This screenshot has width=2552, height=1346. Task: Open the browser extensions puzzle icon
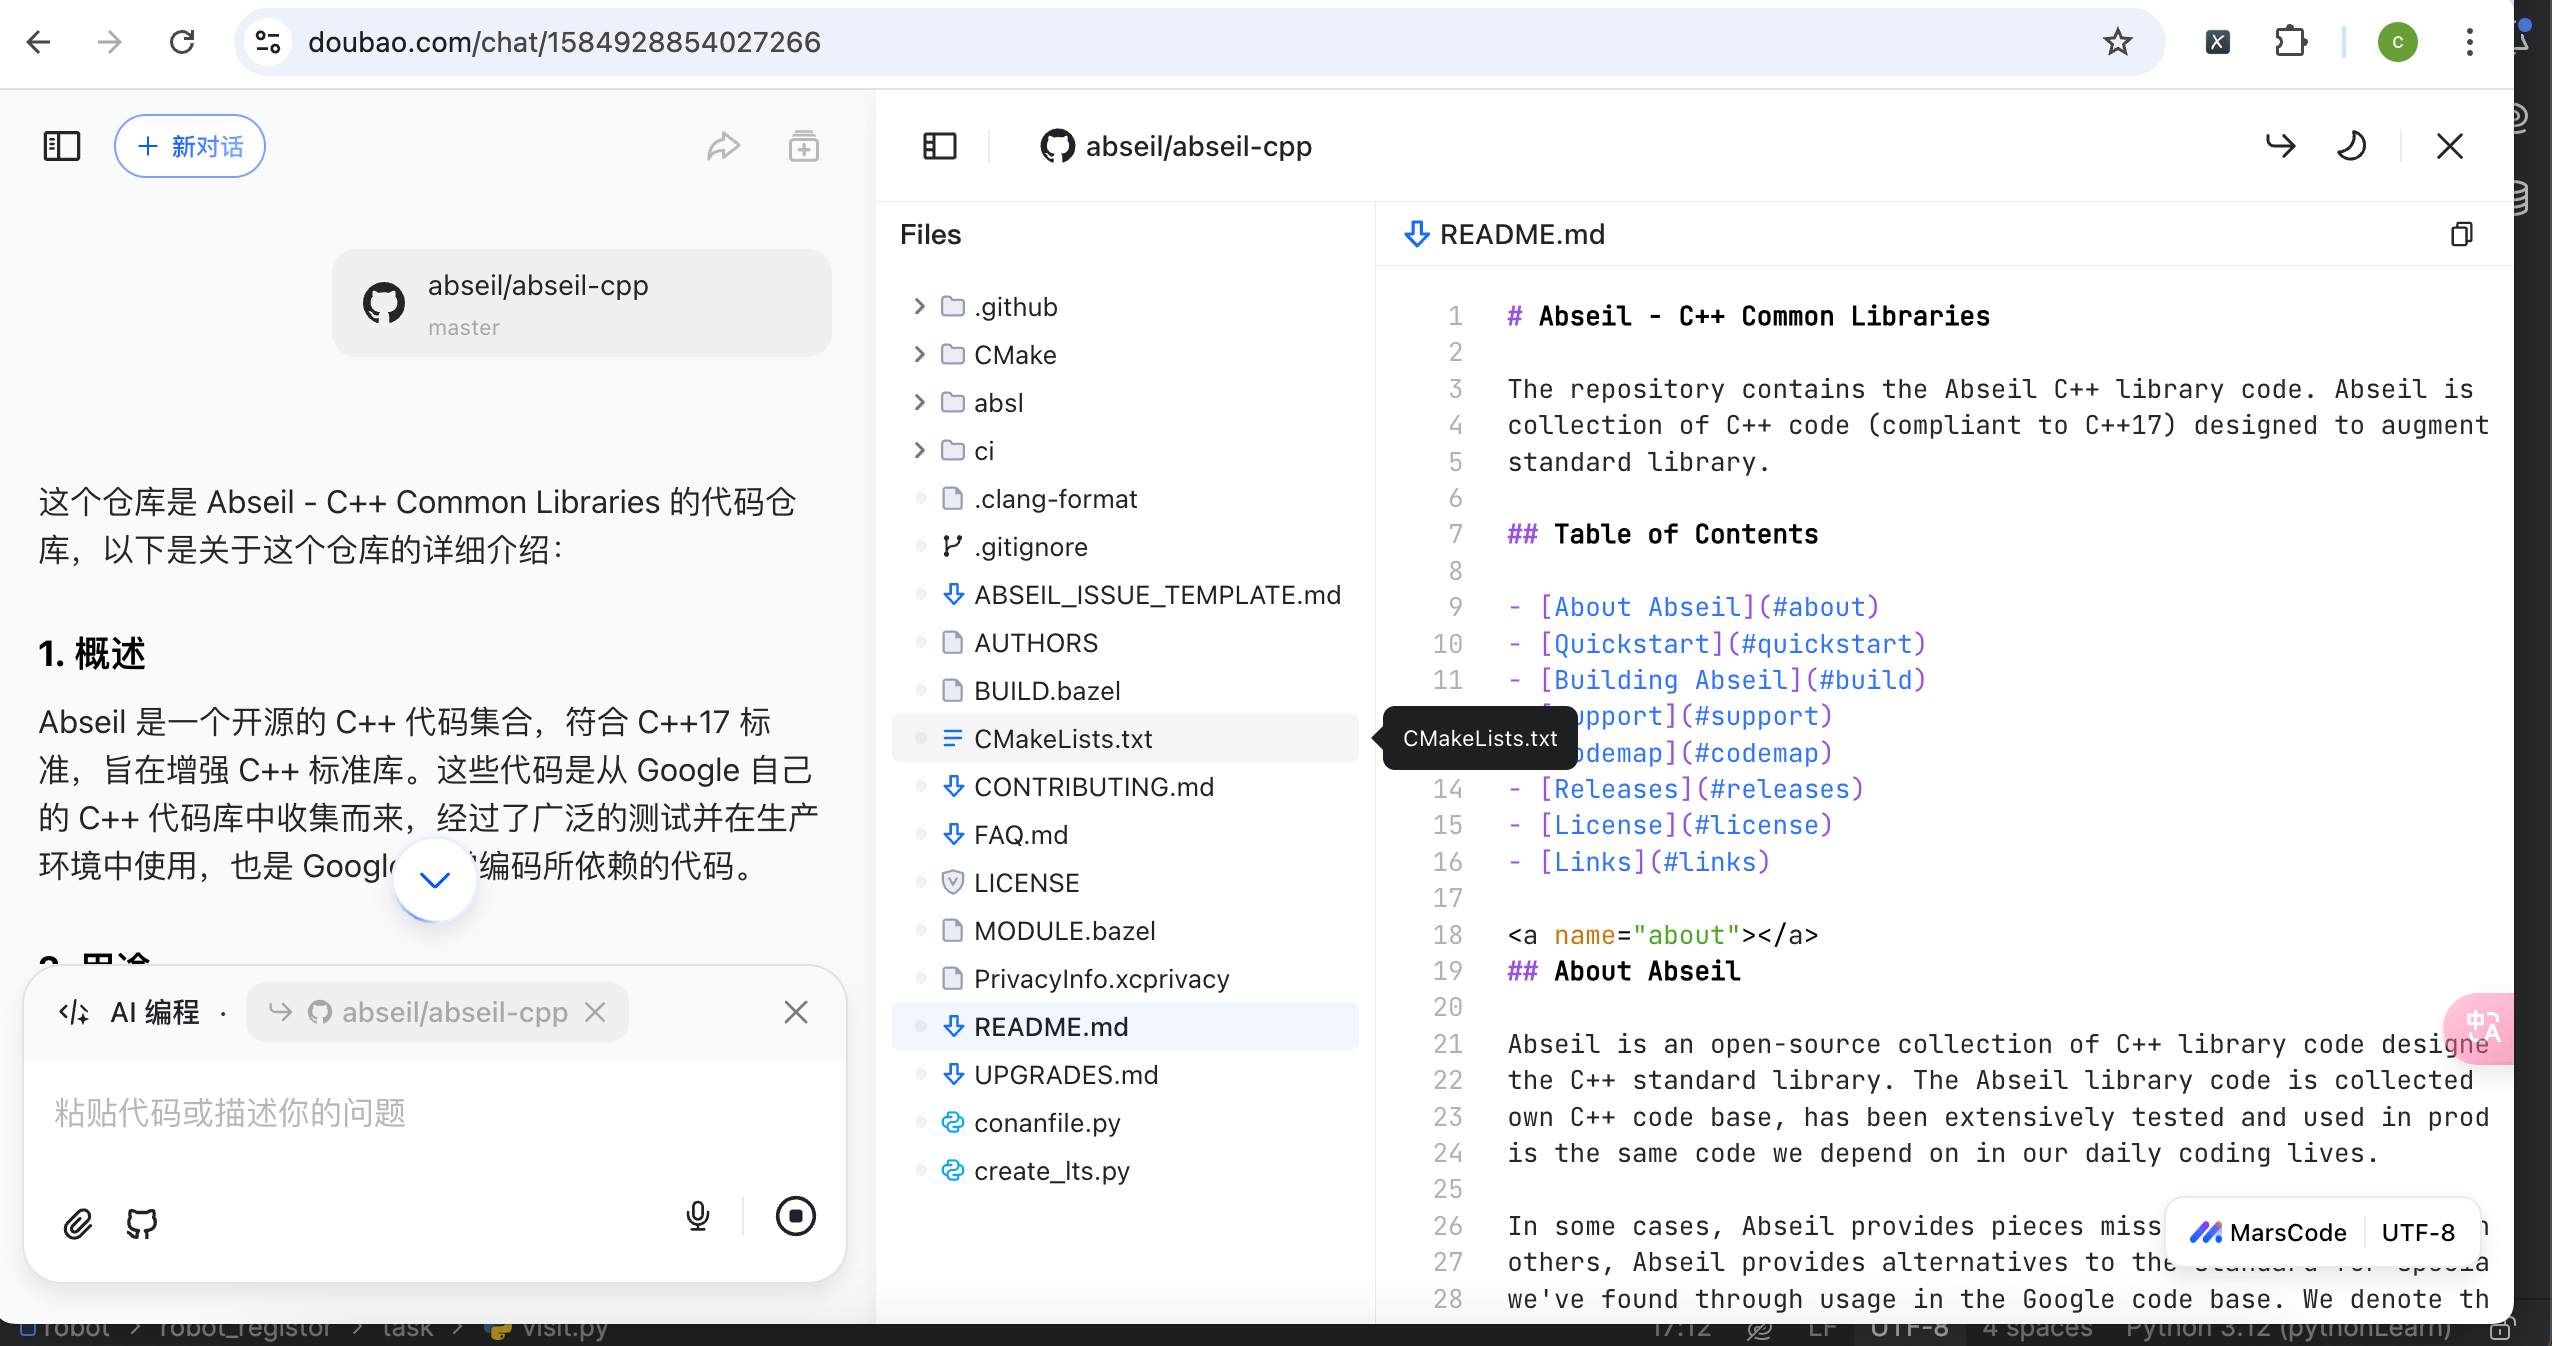(2291, 42)
